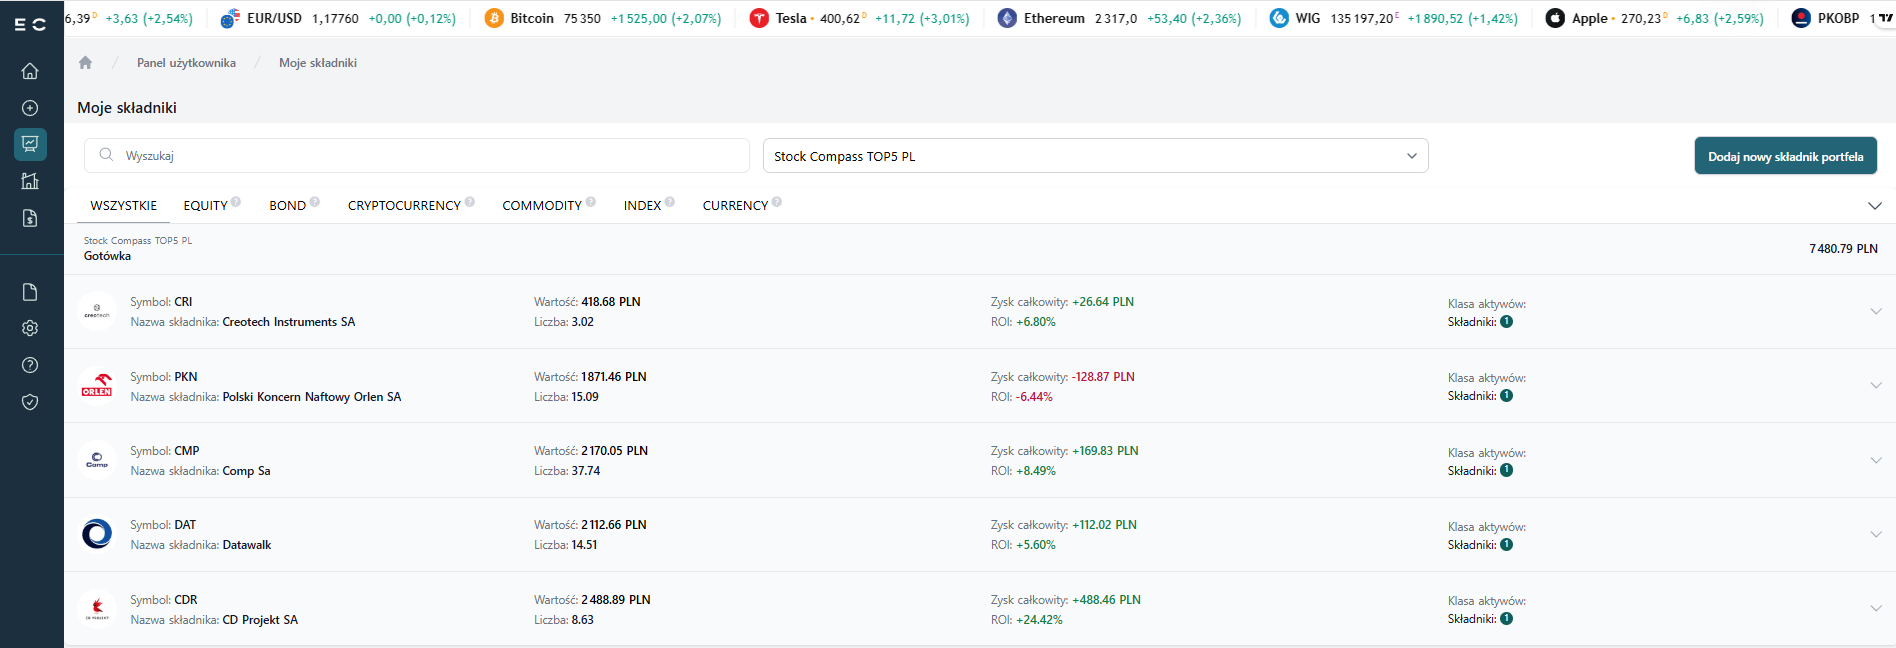Open Panel użytkownika breadcrumb link
The width and height of the screenshot is (1896, 648).
click(x=186, y=63)
